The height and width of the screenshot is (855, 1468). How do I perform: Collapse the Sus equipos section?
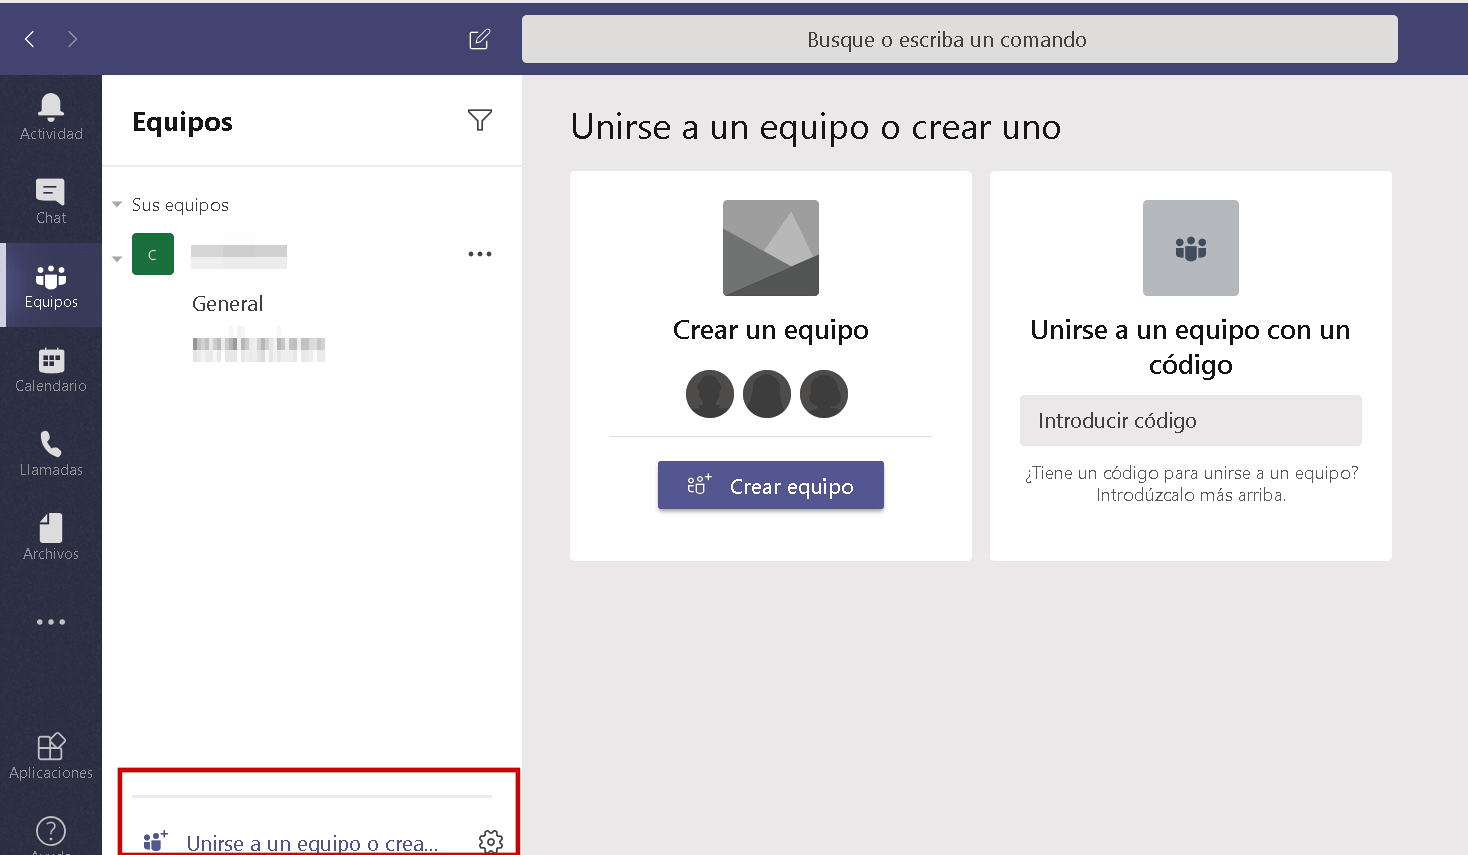(x=117, y=204)
